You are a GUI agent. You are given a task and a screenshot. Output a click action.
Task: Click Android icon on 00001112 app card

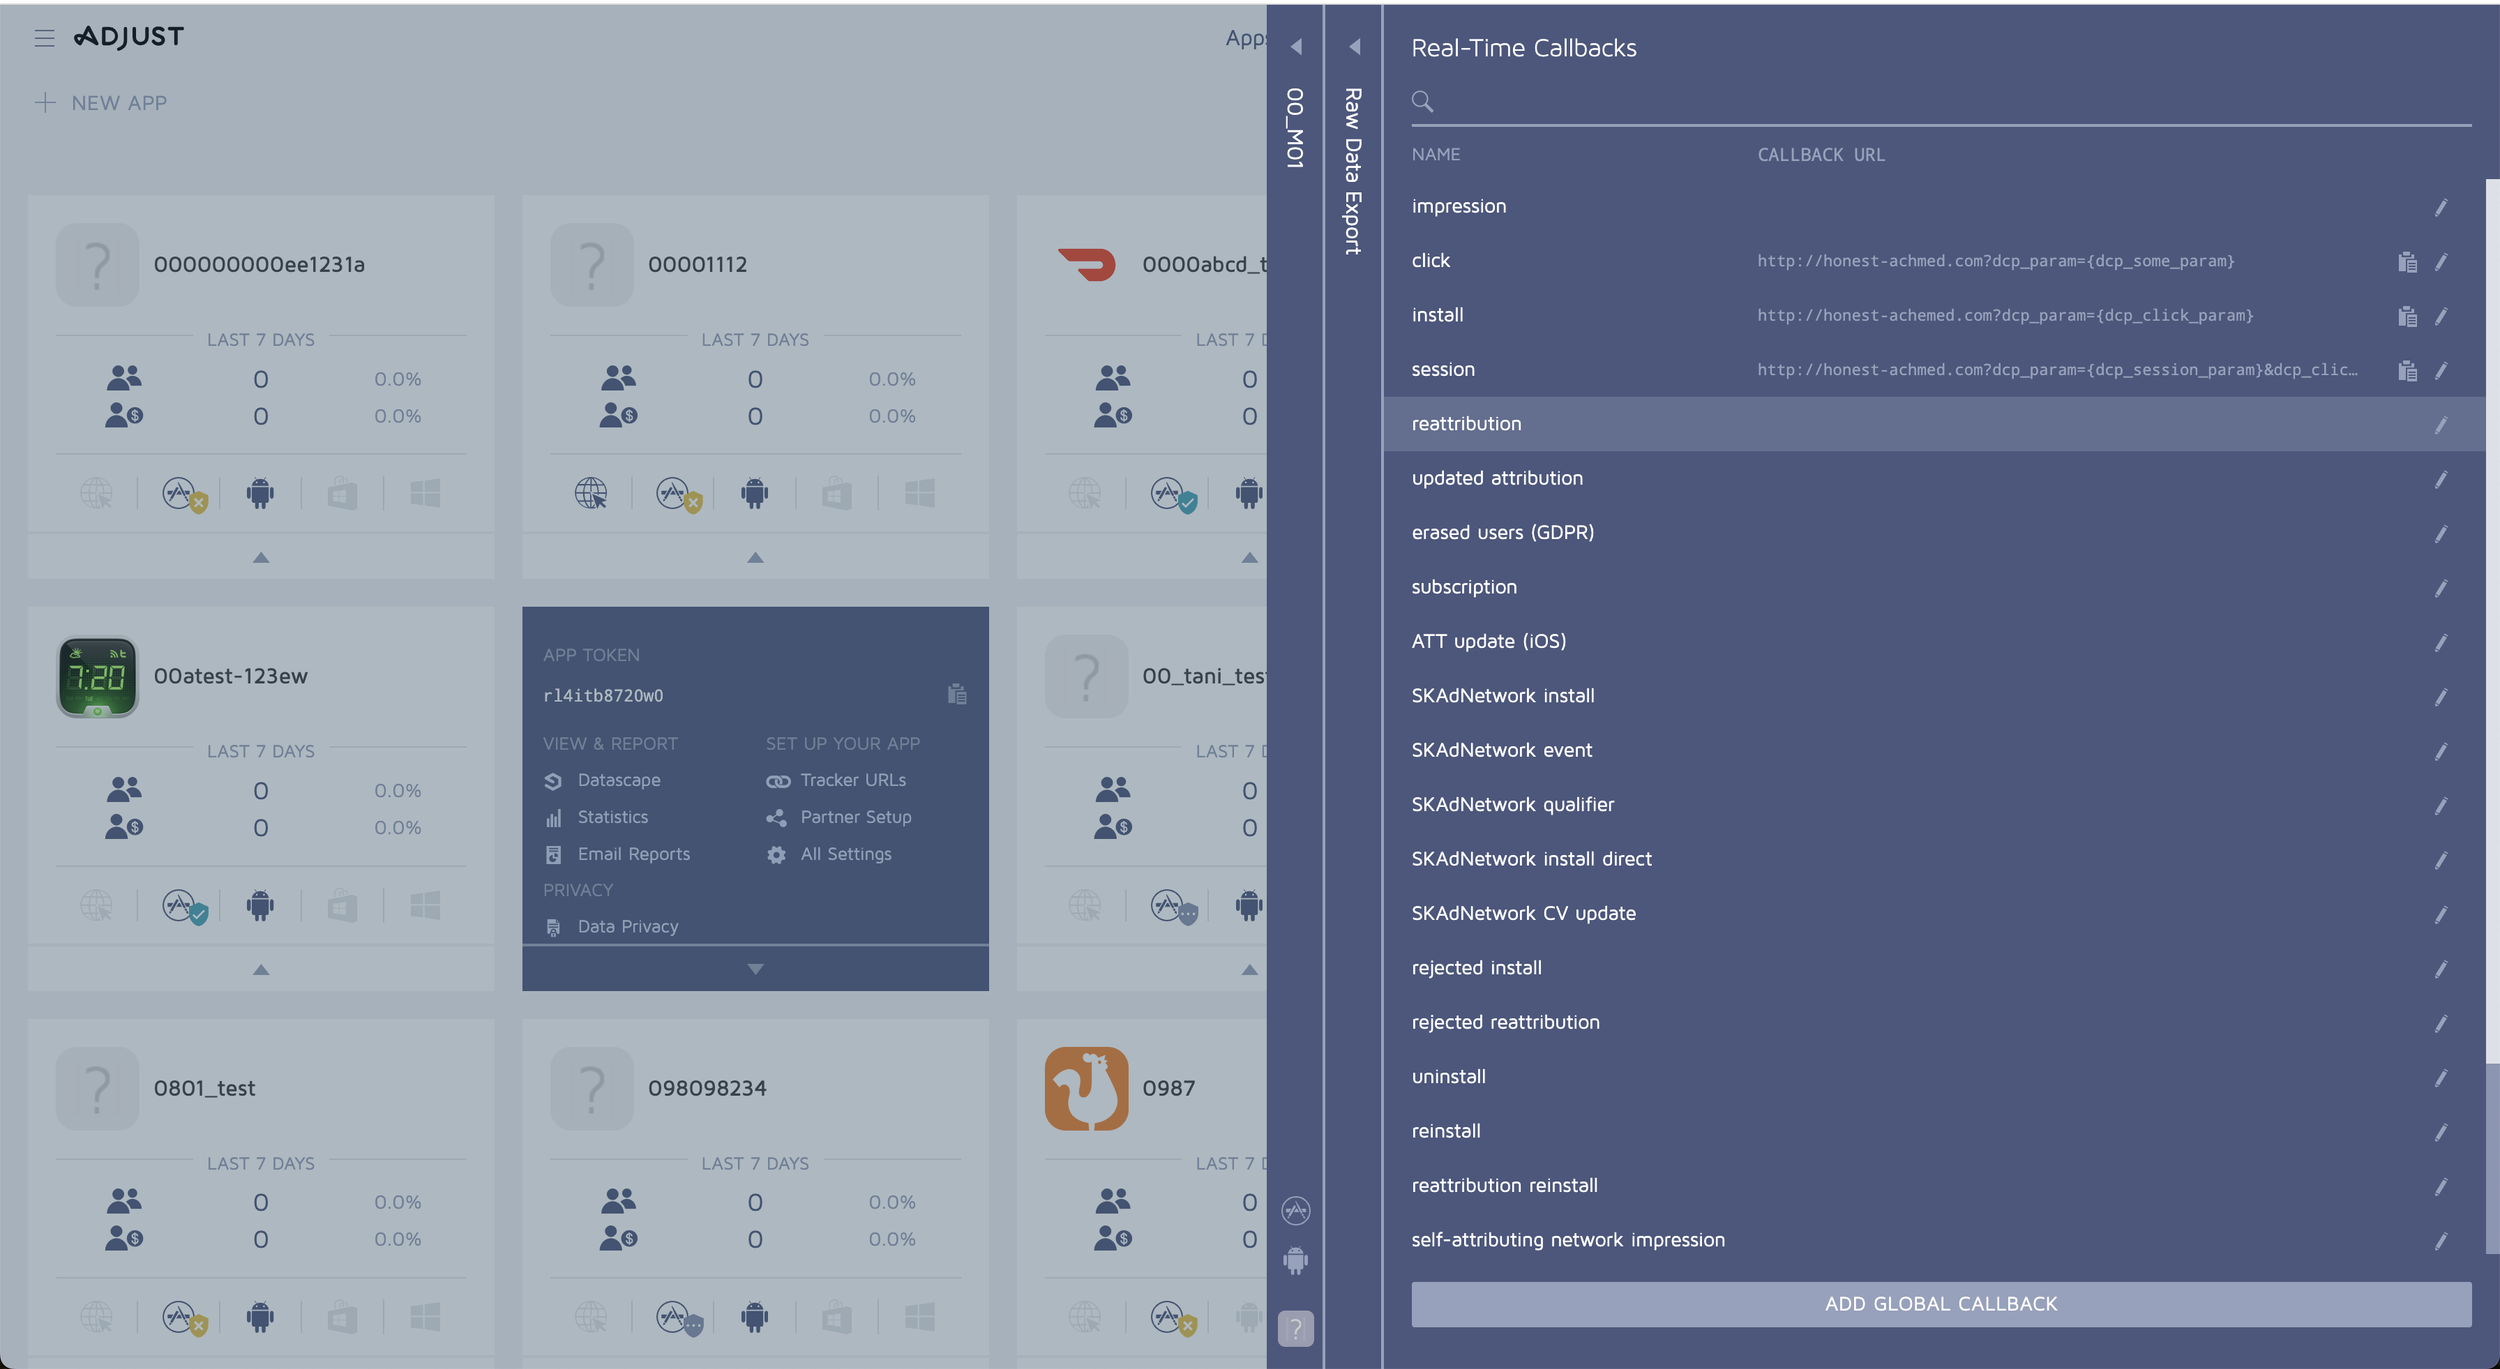pos(754,493)
